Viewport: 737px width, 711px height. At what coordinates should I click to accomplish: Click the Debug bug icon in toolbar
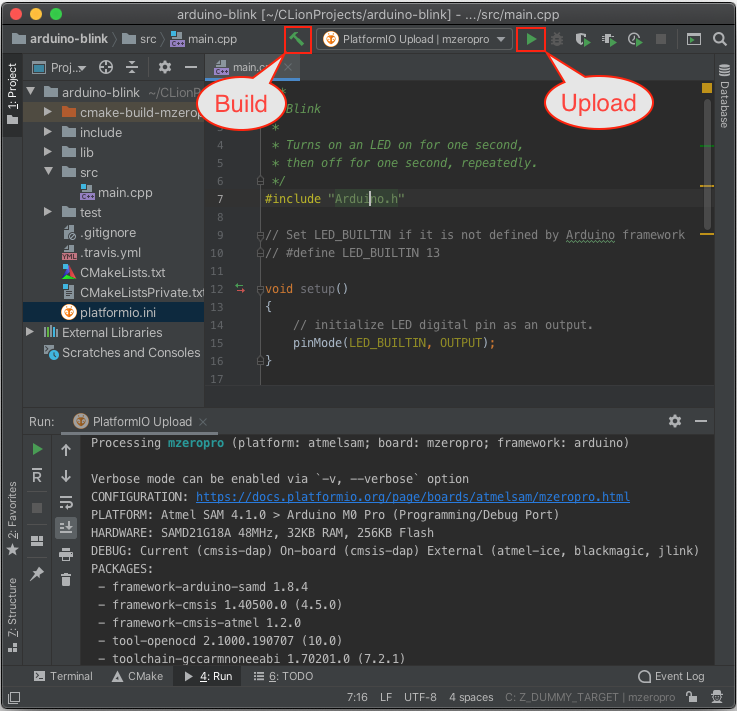pos(557,39)
